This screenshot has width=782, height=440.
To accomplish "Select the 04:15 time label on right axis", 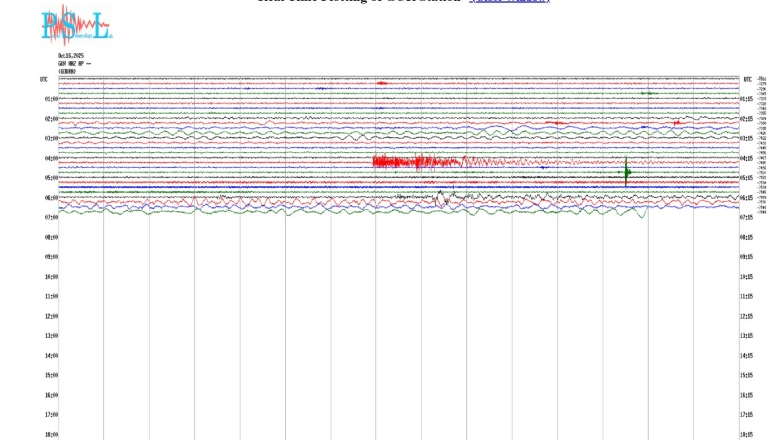I will click(x=748, y=158).
